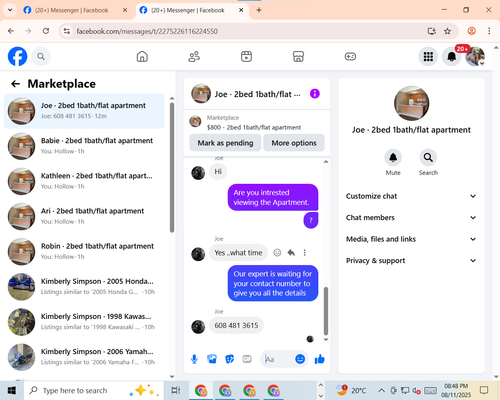
Task: Click the '608 481 3615' message
Action: pyautogui.click(x=236, y=325)
